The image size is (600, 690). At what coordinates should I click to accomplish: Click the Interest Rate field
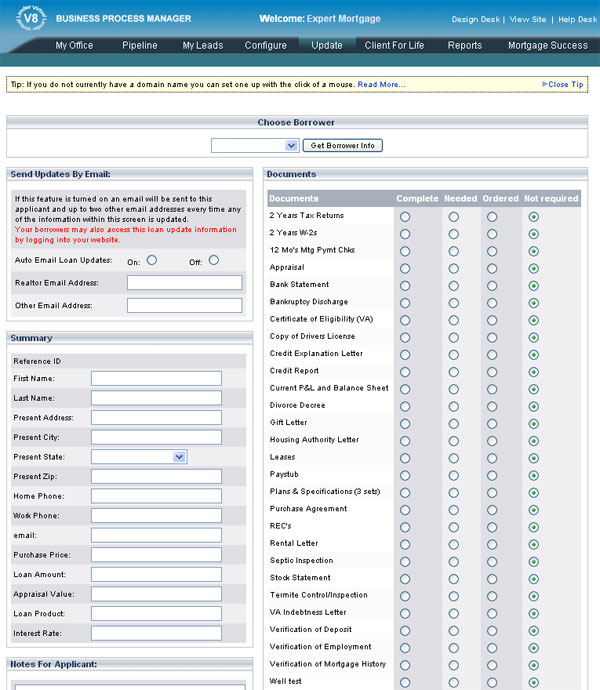coord(156,633)
